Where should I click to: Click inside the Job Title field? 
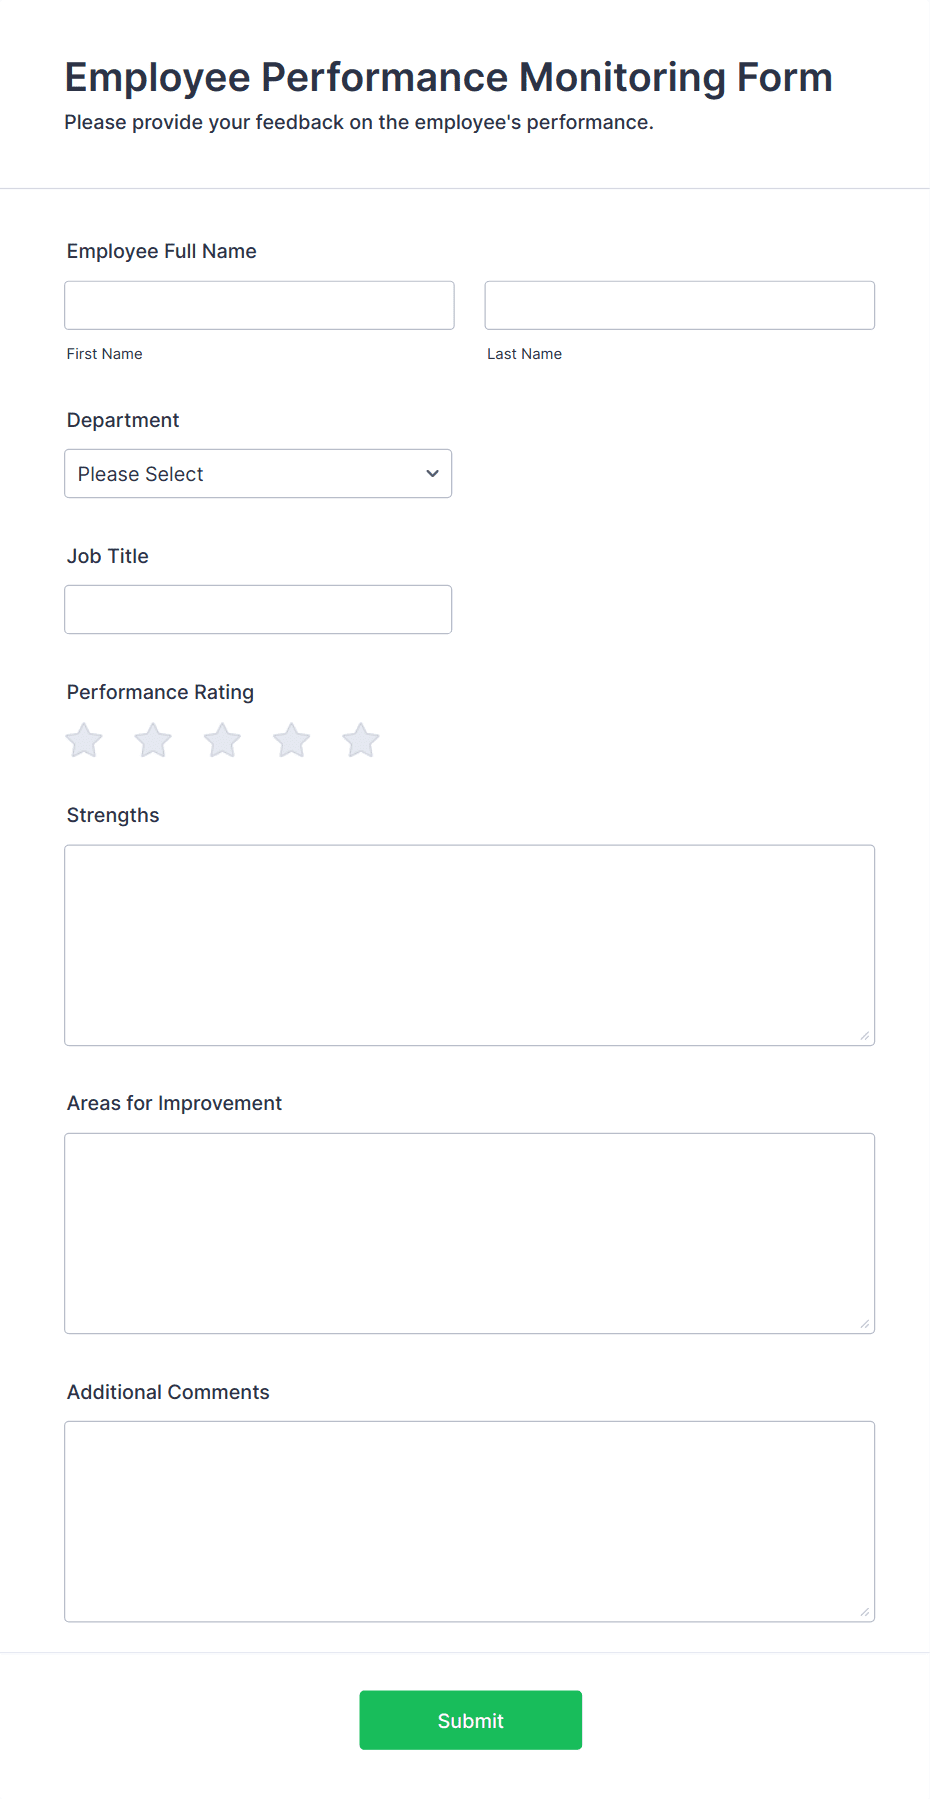tap(258, 608)
